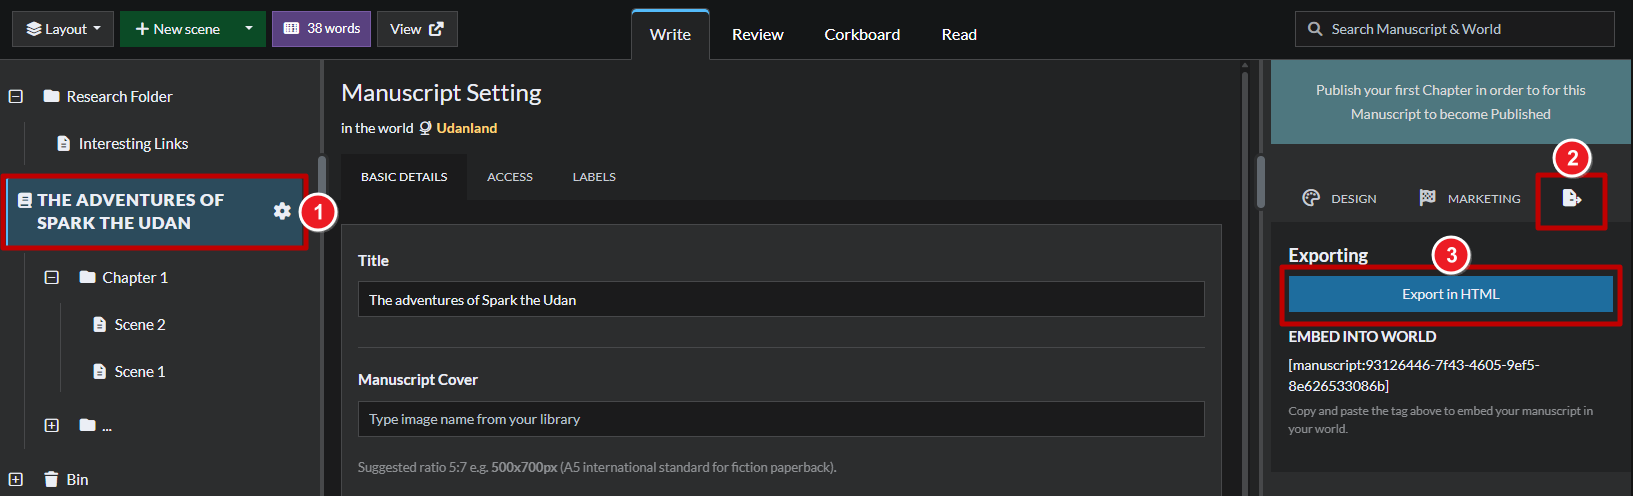The height and width of the screenshot is (496, 1633).
Task: Click the New scene button
Action: 177,29
